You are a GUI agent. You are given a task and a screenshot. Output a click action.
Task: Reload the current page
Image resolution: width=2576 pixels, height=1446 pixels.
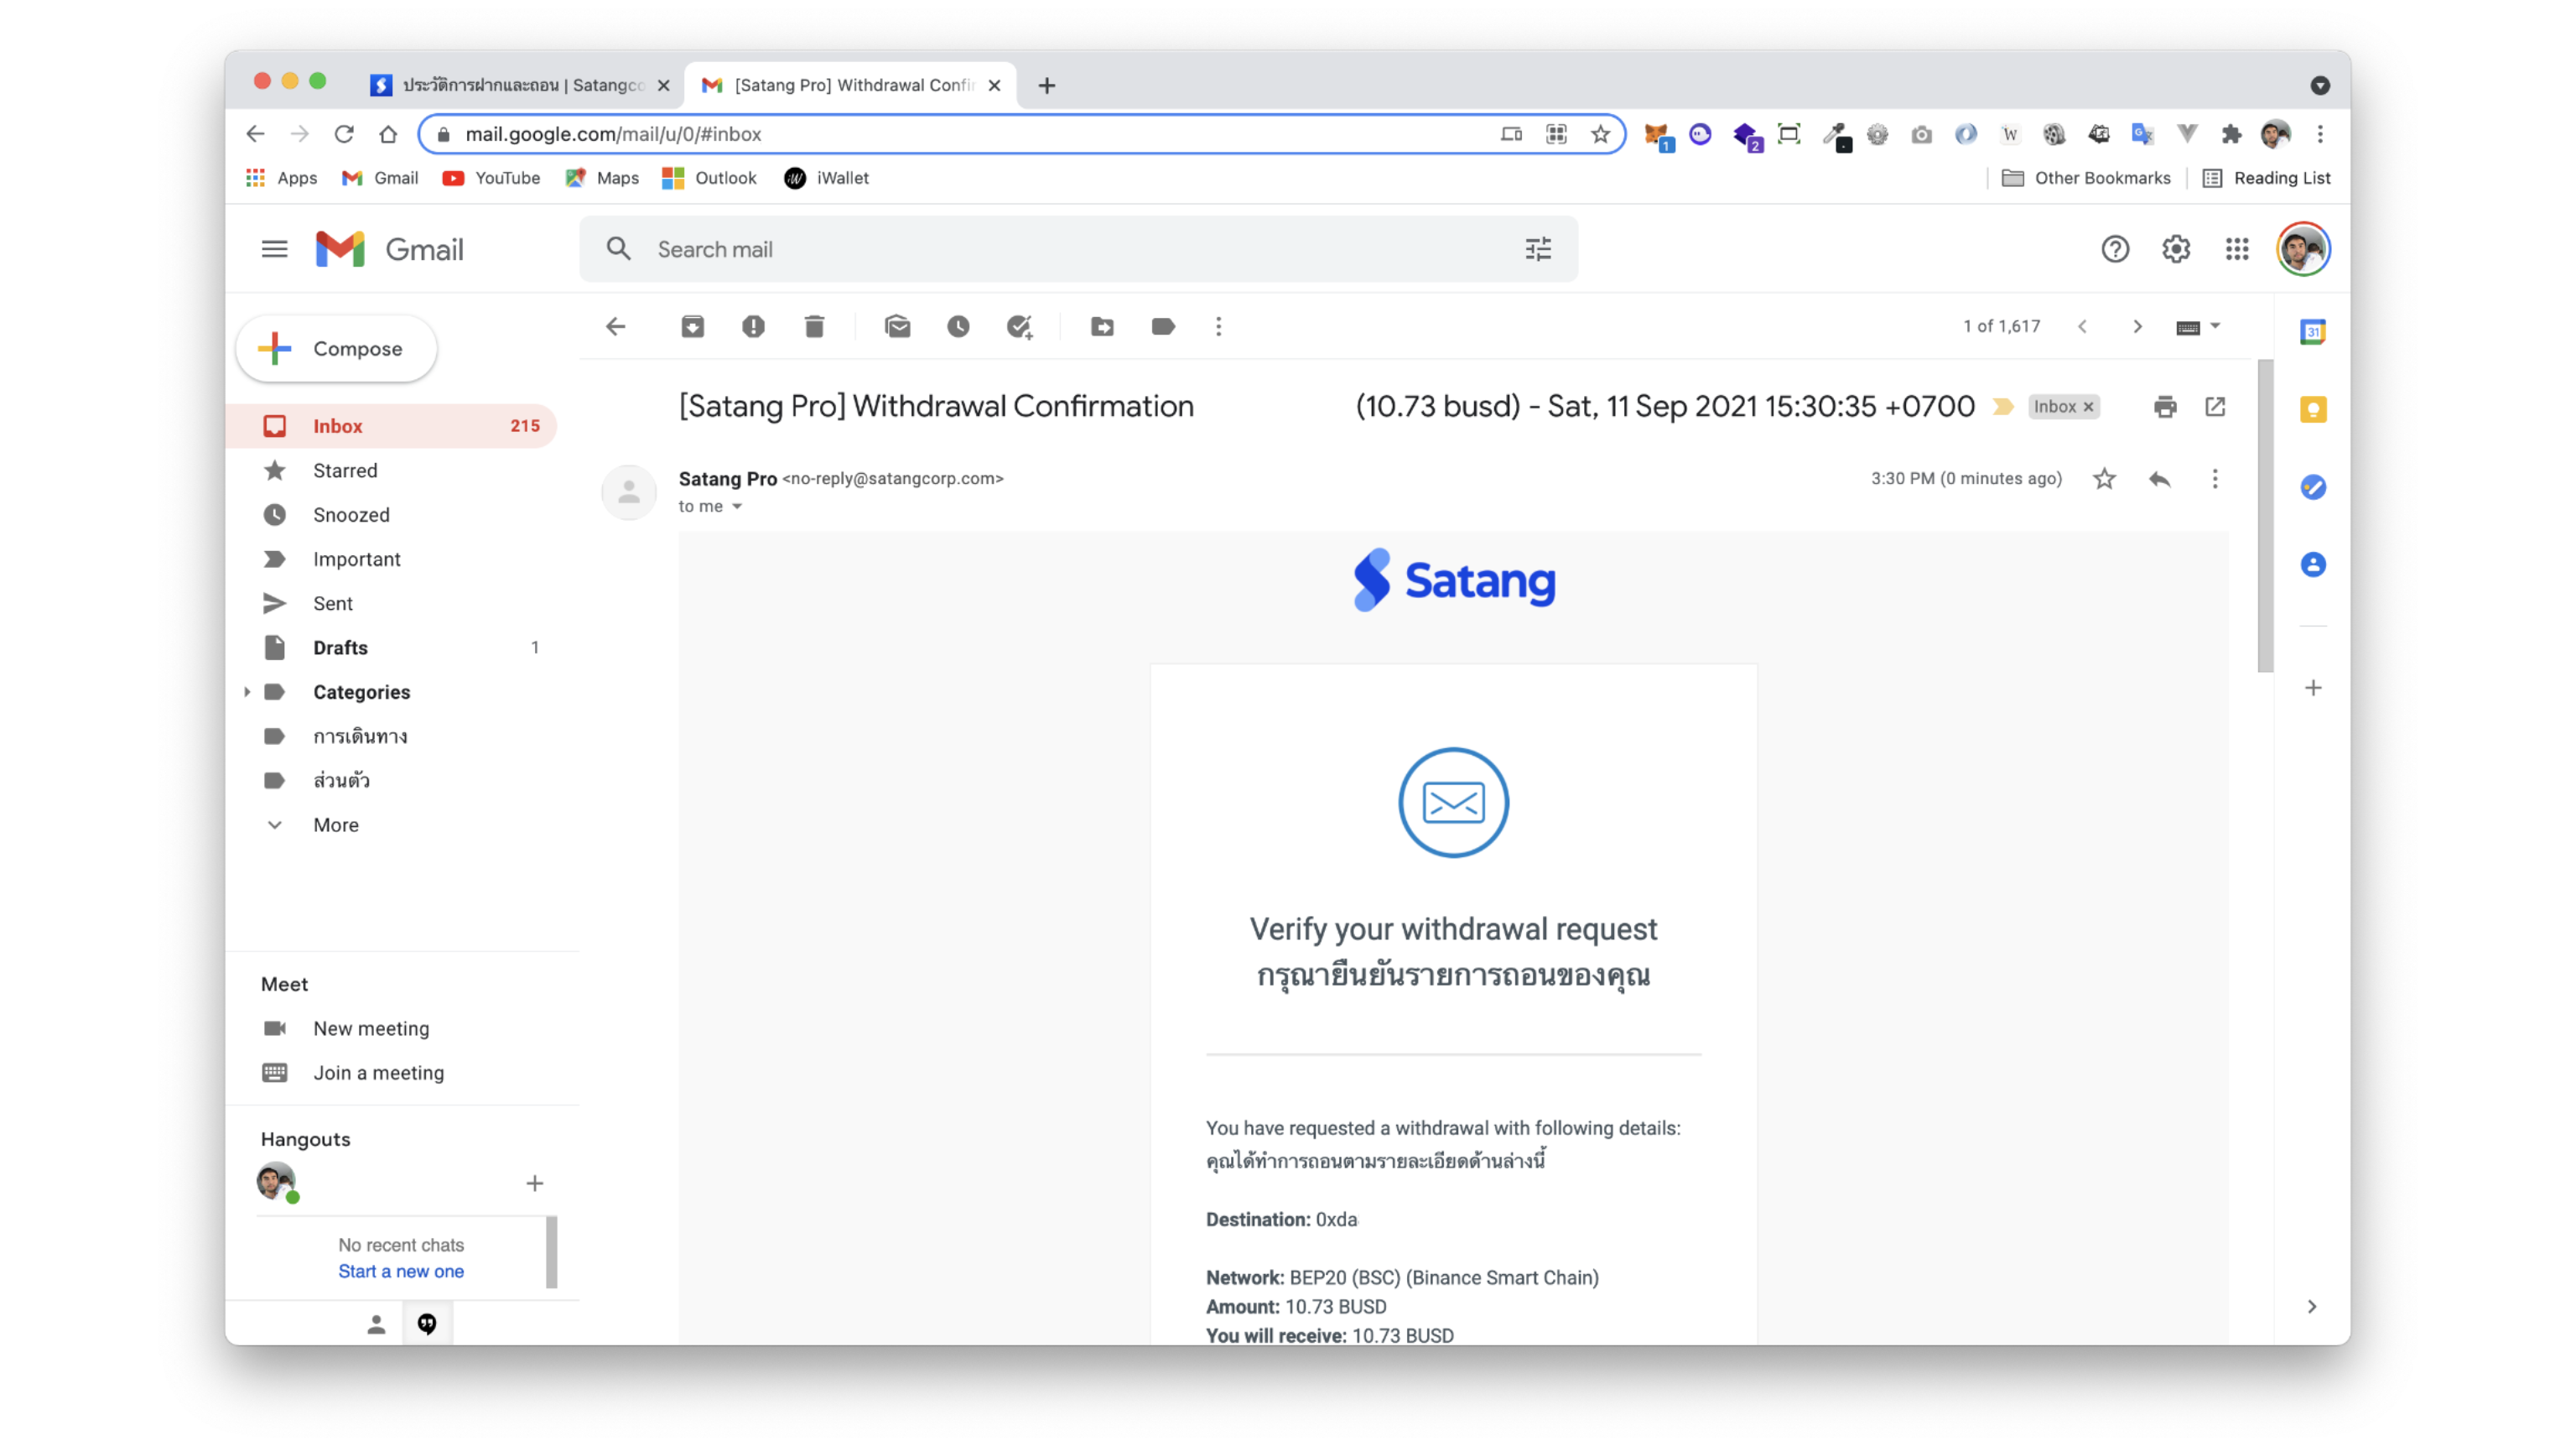pyautogui.click(x=344, y=134)
